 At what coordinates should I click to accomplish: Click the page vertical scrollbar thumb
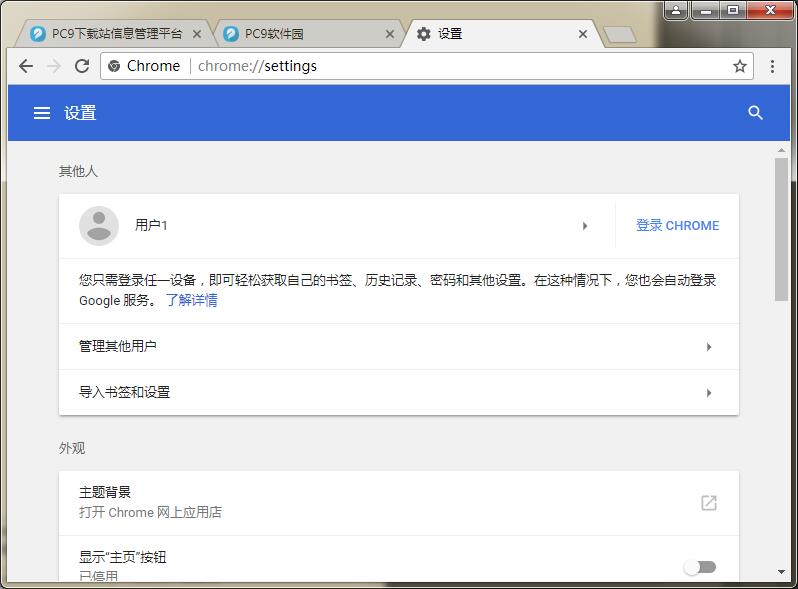pyautogui.click(x=781, y=229)
